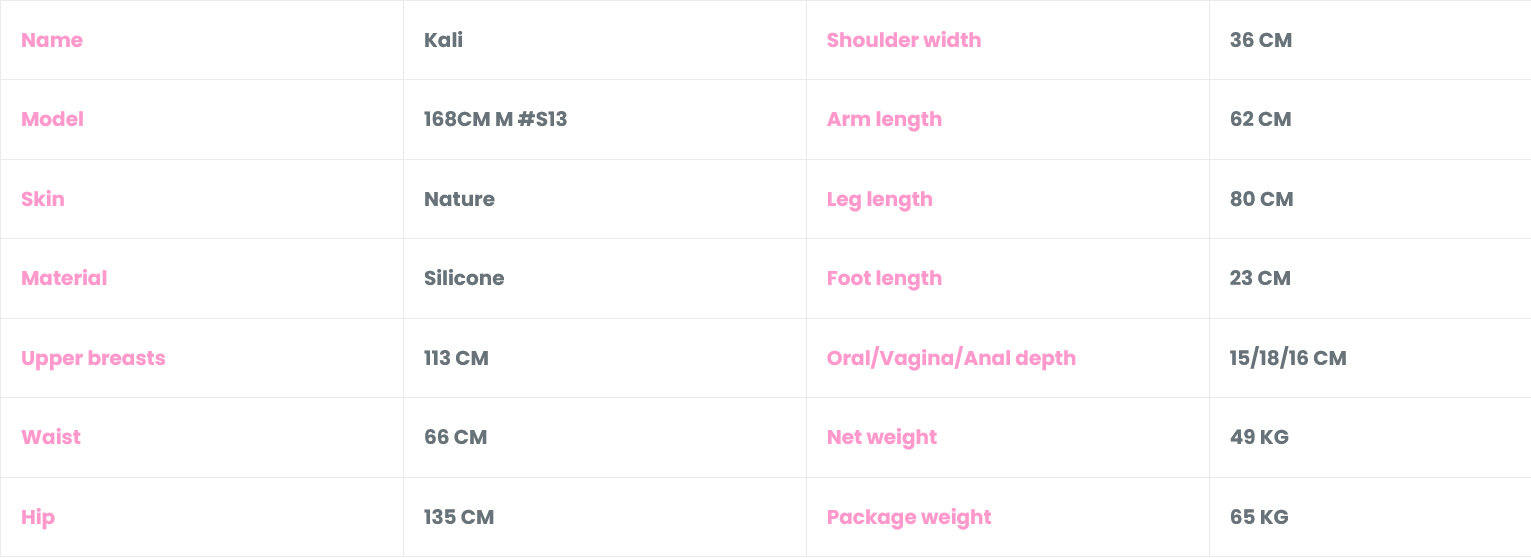1531x558 pixels.
Task: Select the 66 CM waist value
Action: point(455,437)
